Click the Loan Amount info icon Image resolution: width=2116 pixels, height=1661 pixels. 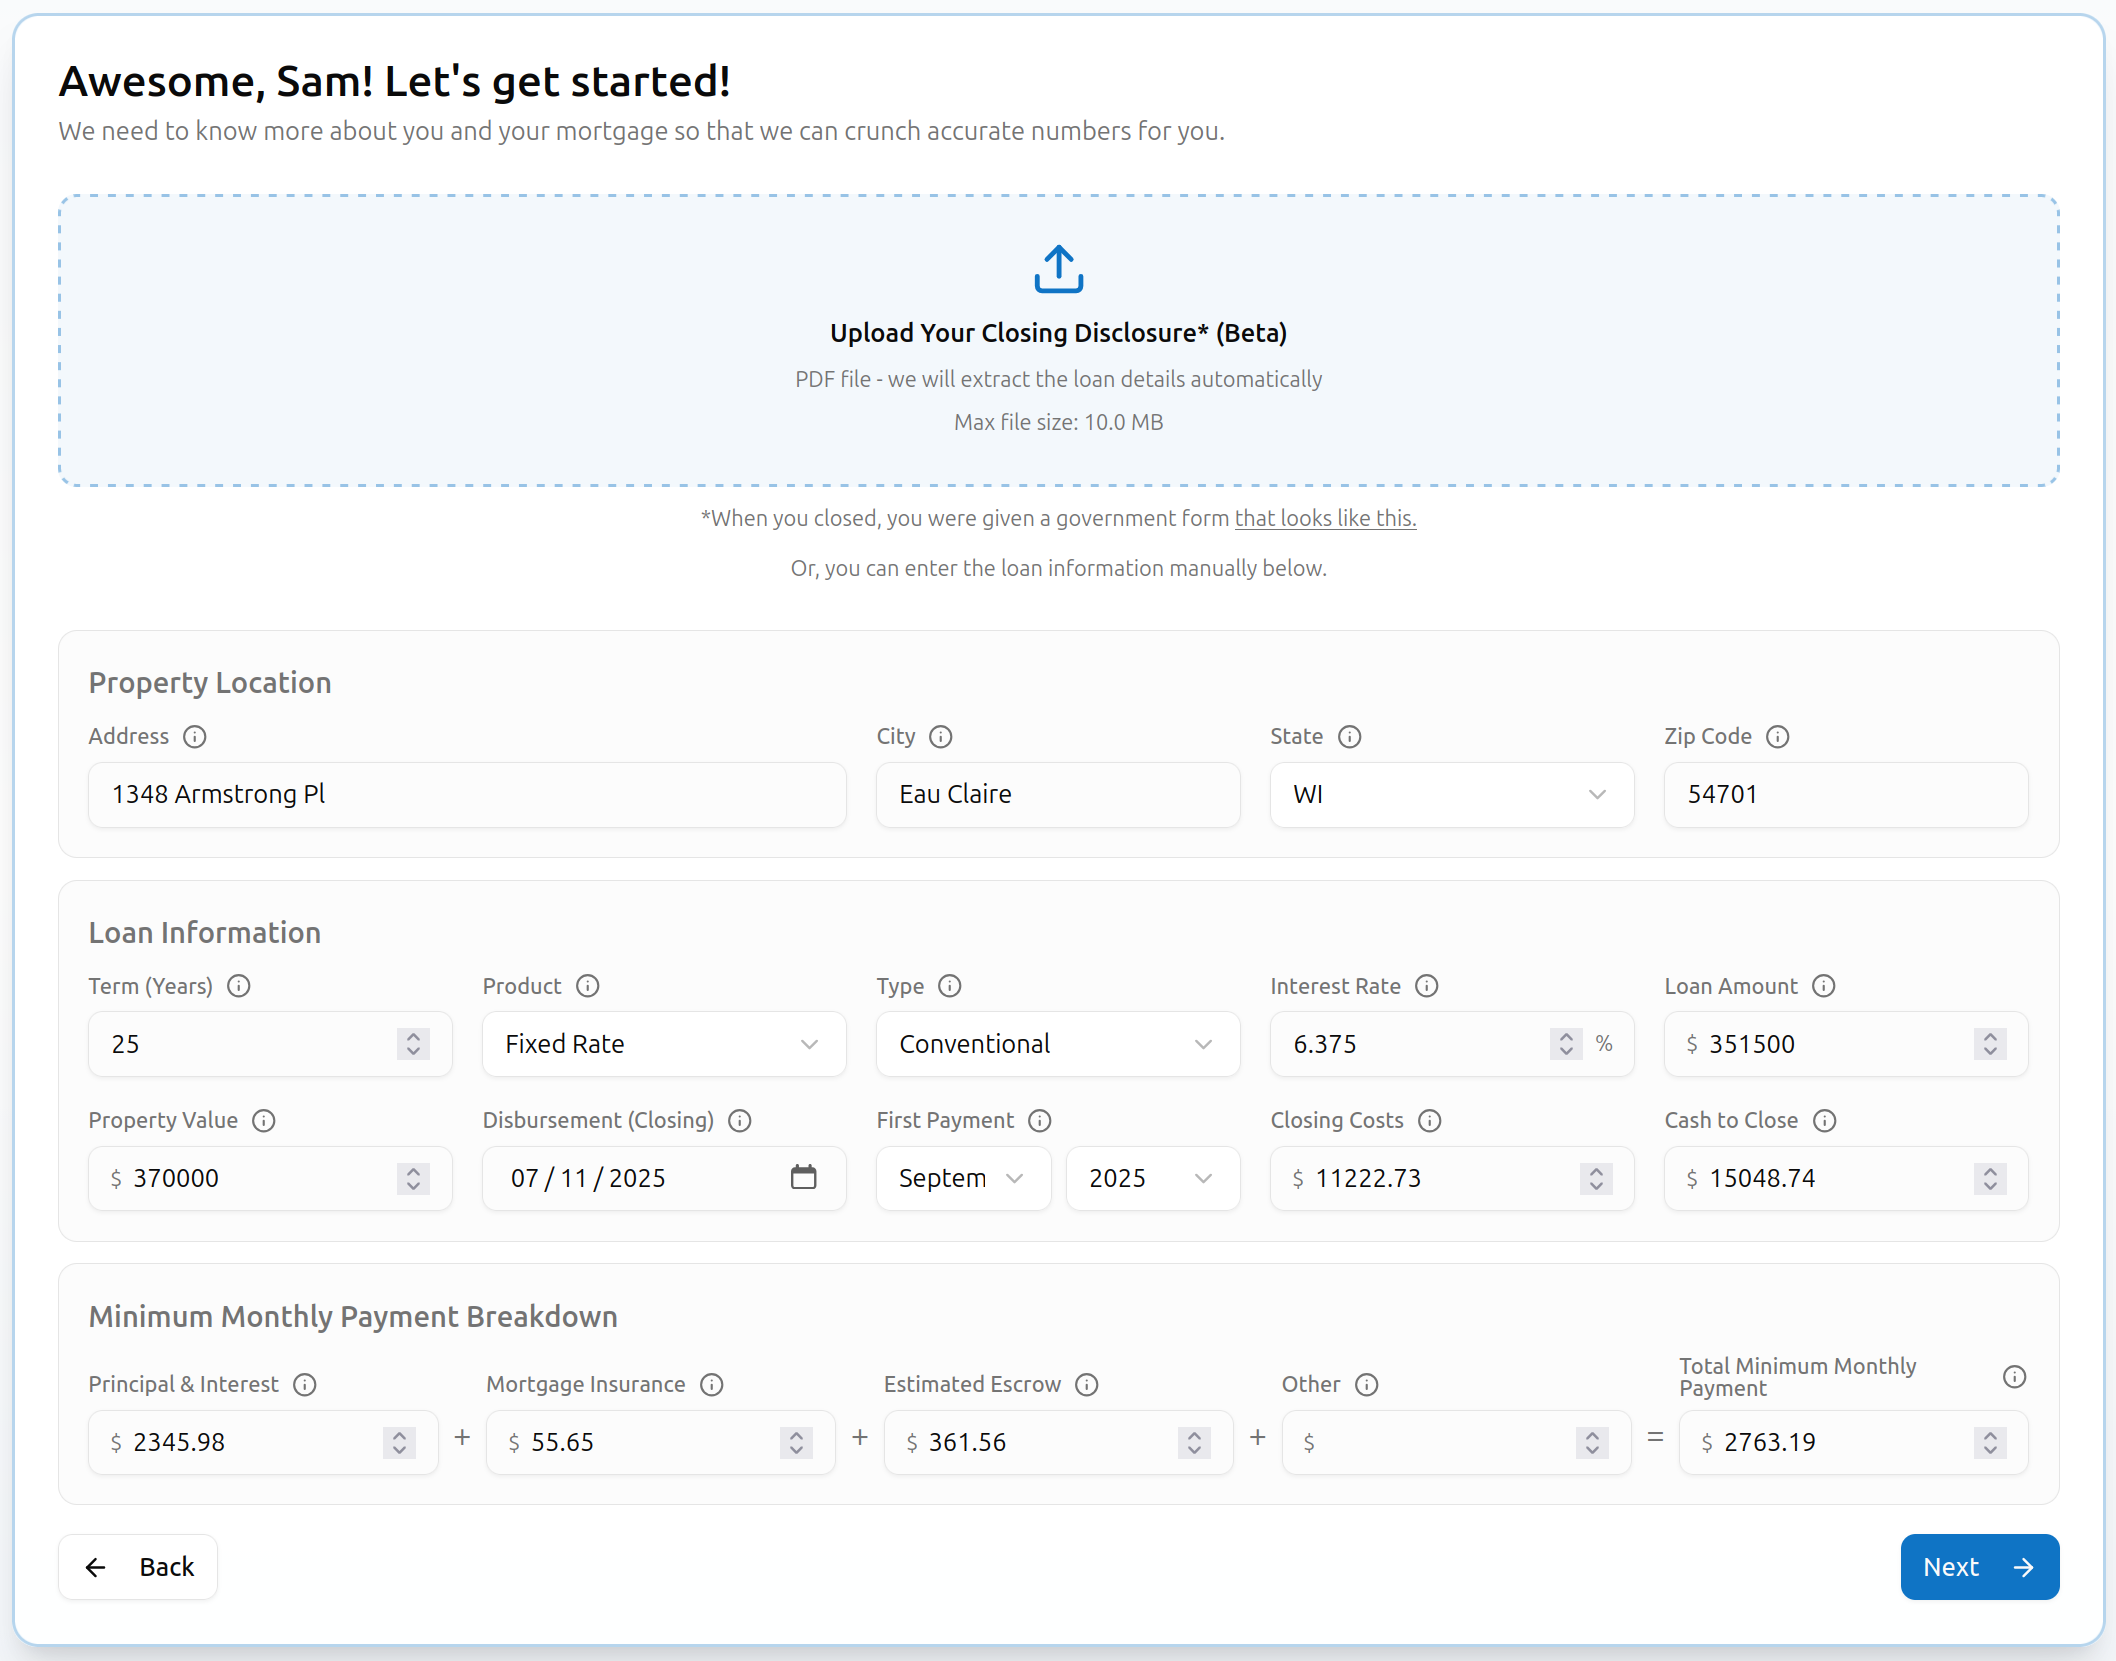coord(1824,986)
